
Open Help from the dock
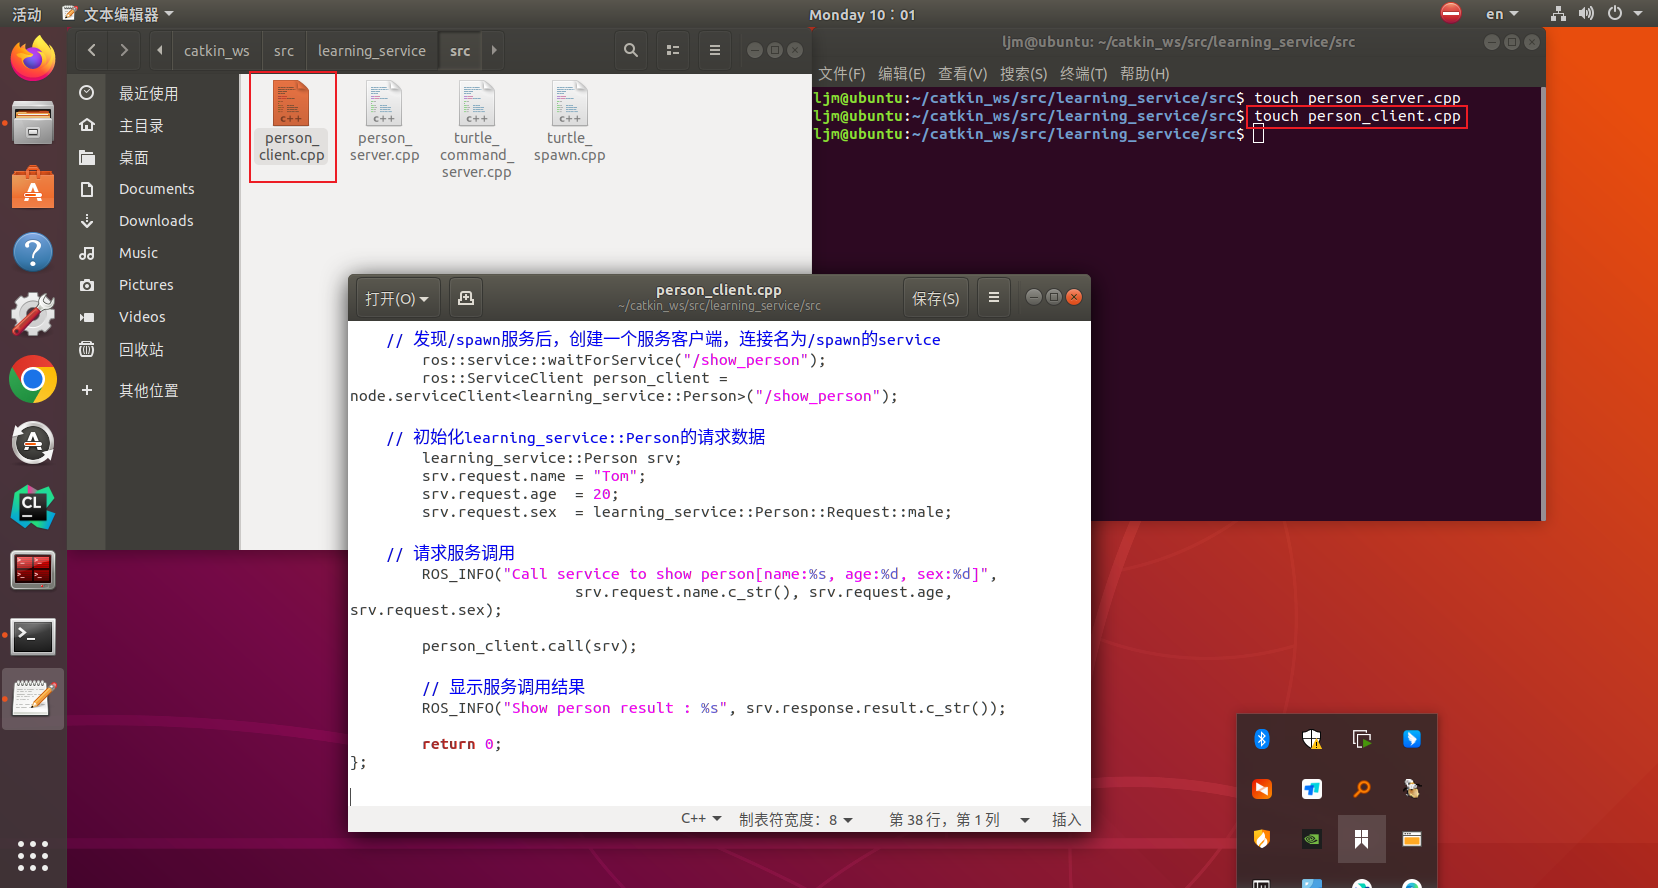pos(33,252)
